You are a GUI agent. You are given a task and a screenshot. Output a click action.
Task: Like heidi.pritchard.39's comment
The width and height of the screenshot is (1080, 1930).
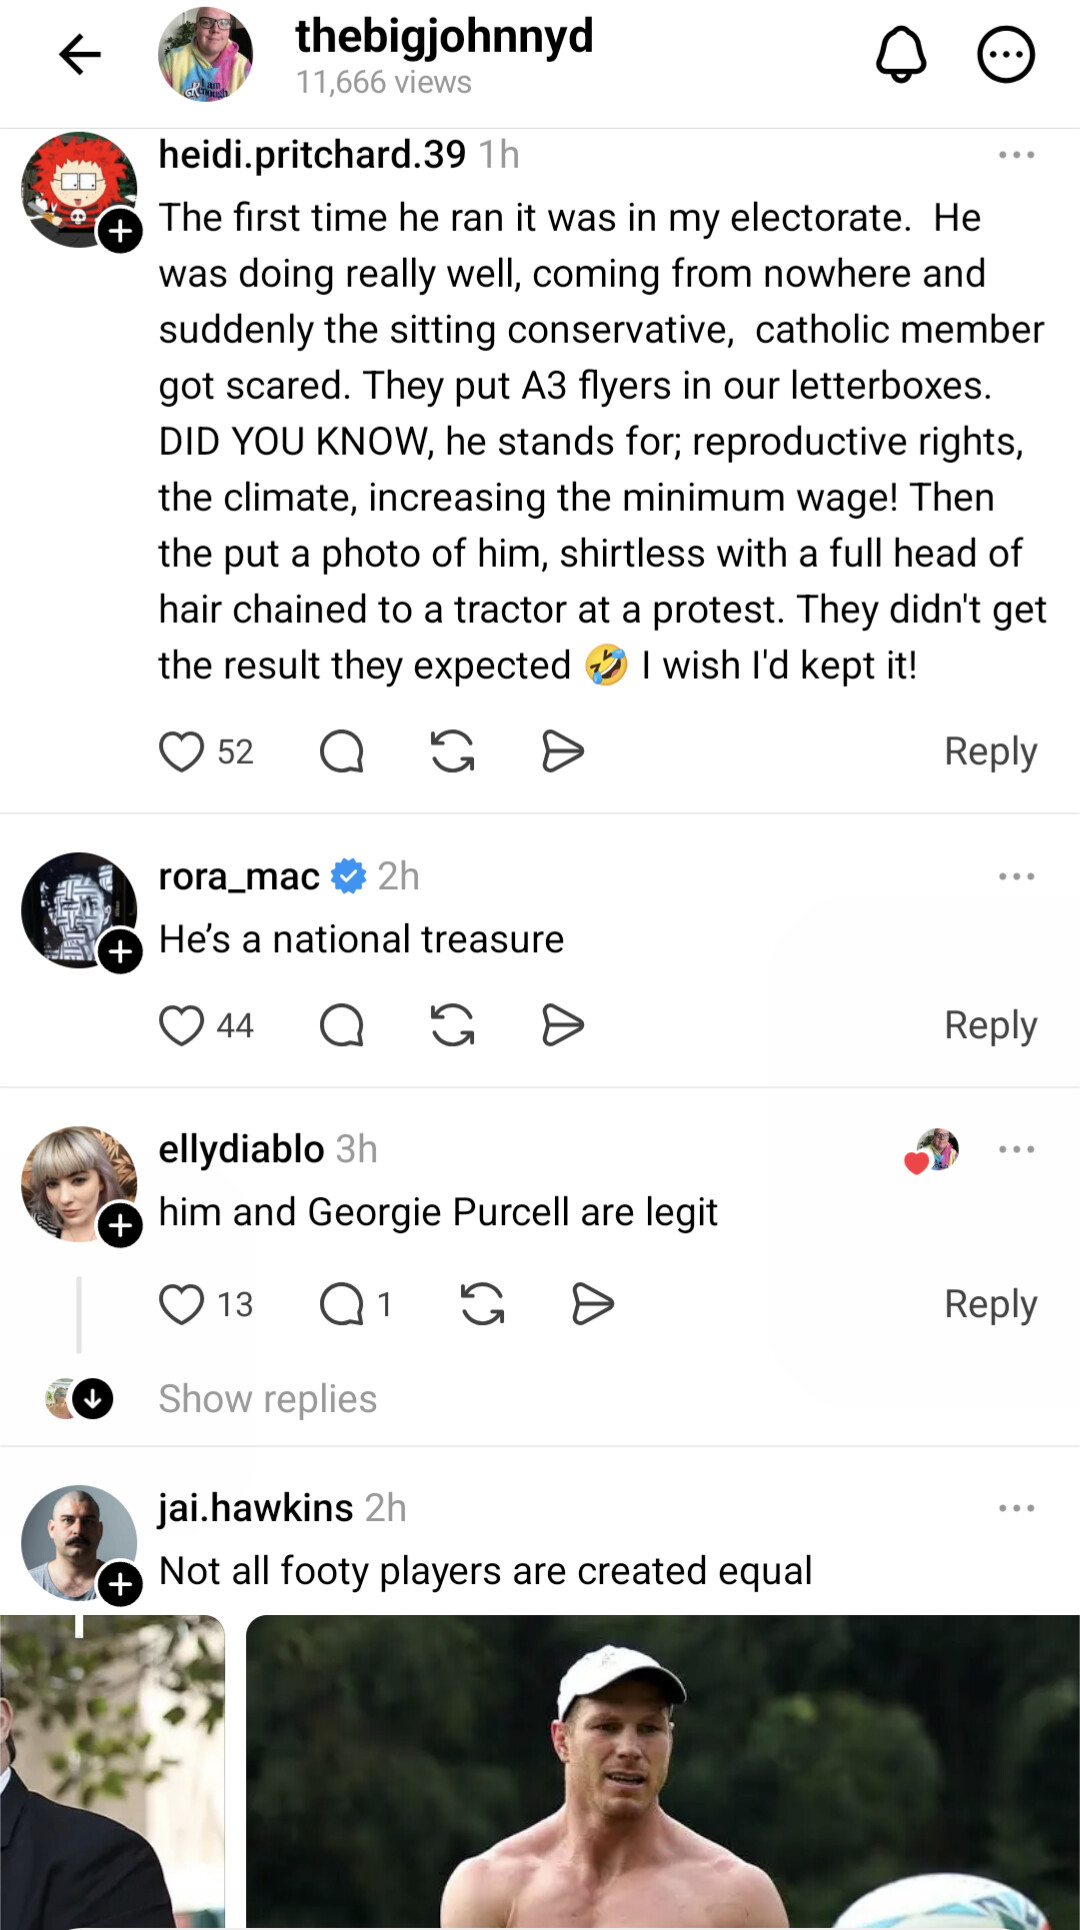click(181, 752)
